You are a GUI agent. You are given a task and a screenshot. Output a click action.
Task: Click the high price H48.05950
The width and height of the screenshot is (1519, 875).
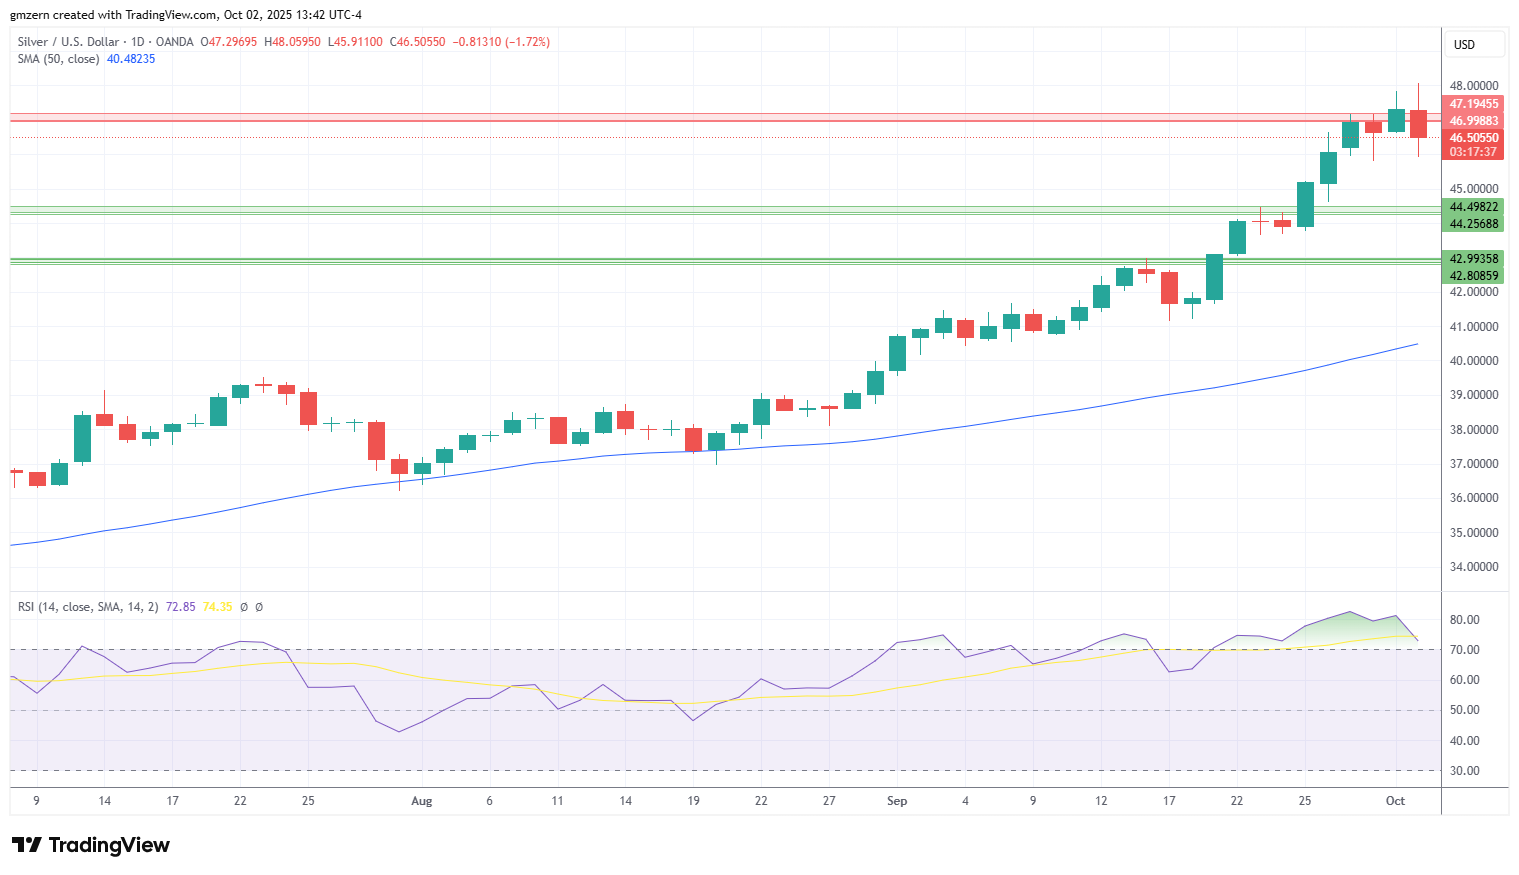292,42
